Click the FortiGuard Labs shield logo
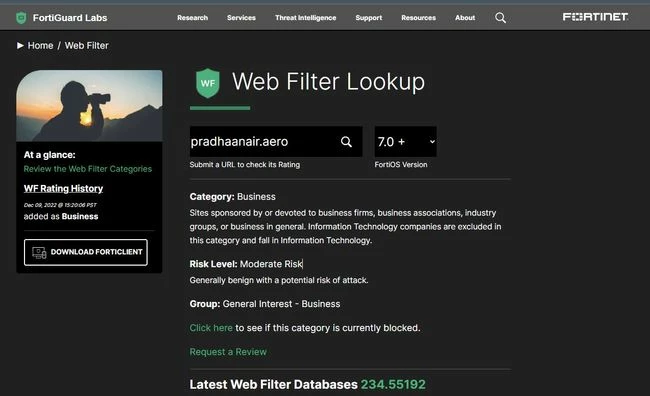This screenshot has width=650, height=396. coord(21,18)
